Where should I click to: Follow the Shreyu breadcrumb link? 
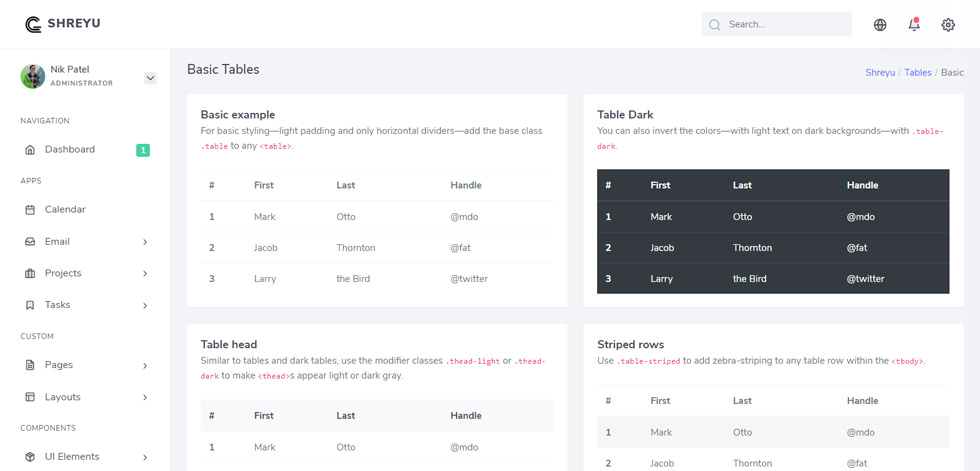tap(880, 72)
